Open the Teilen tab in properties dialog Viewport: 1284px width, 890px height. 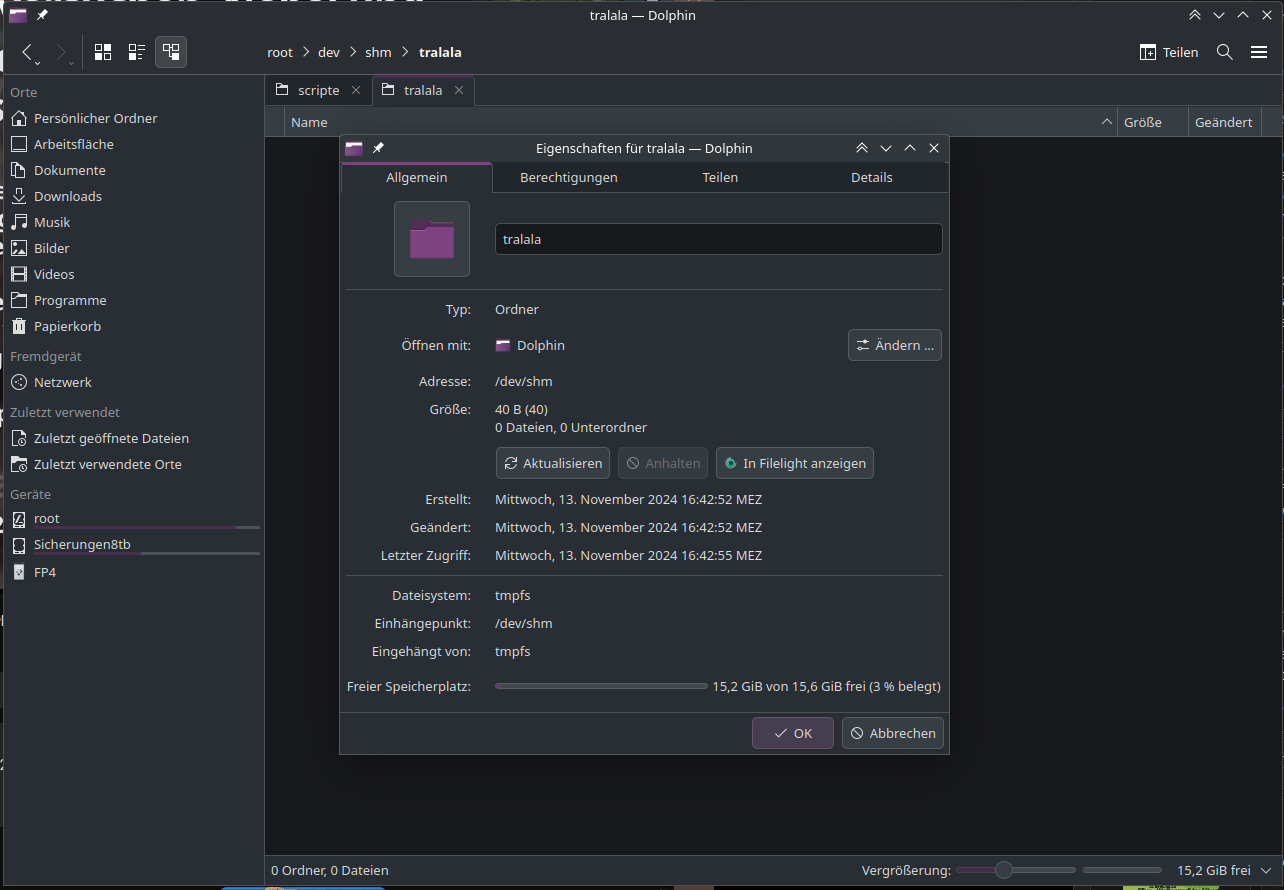pyautogui.click(x=720, y=177)
